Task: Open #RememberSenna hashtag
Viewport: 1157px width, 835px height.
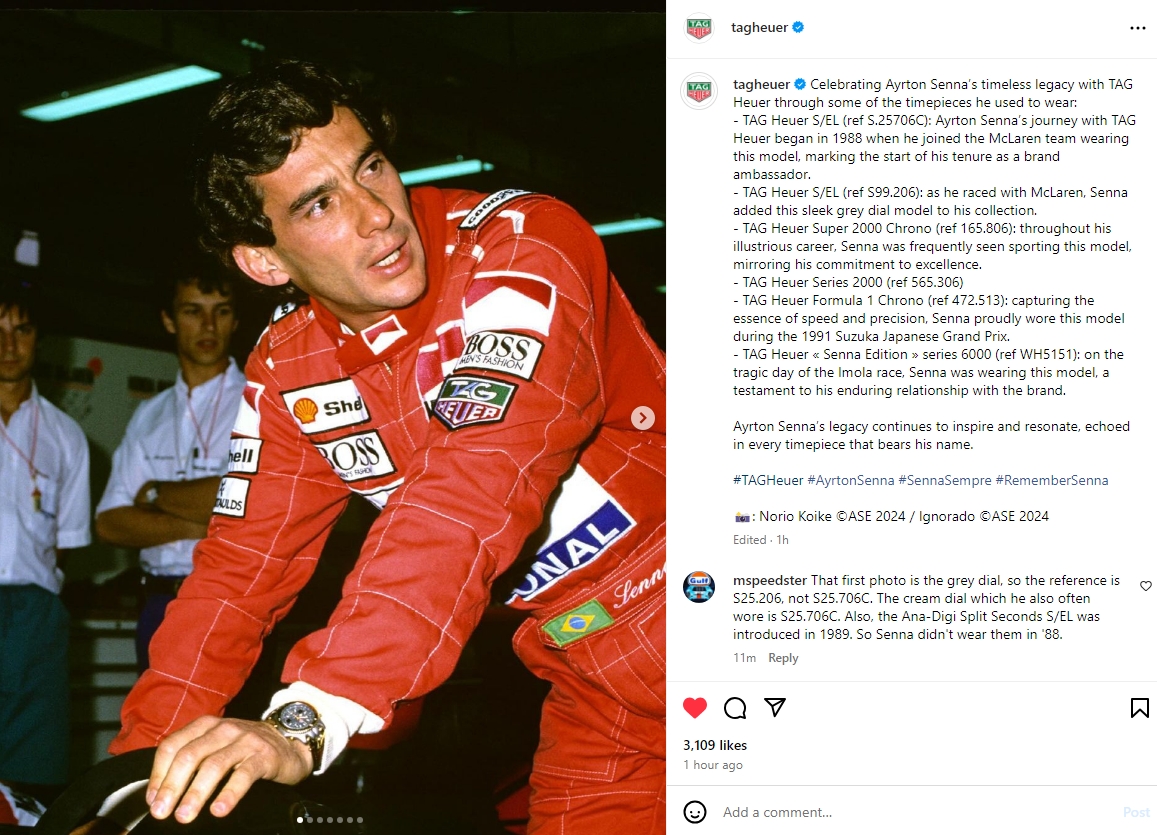Action: 1051,480
